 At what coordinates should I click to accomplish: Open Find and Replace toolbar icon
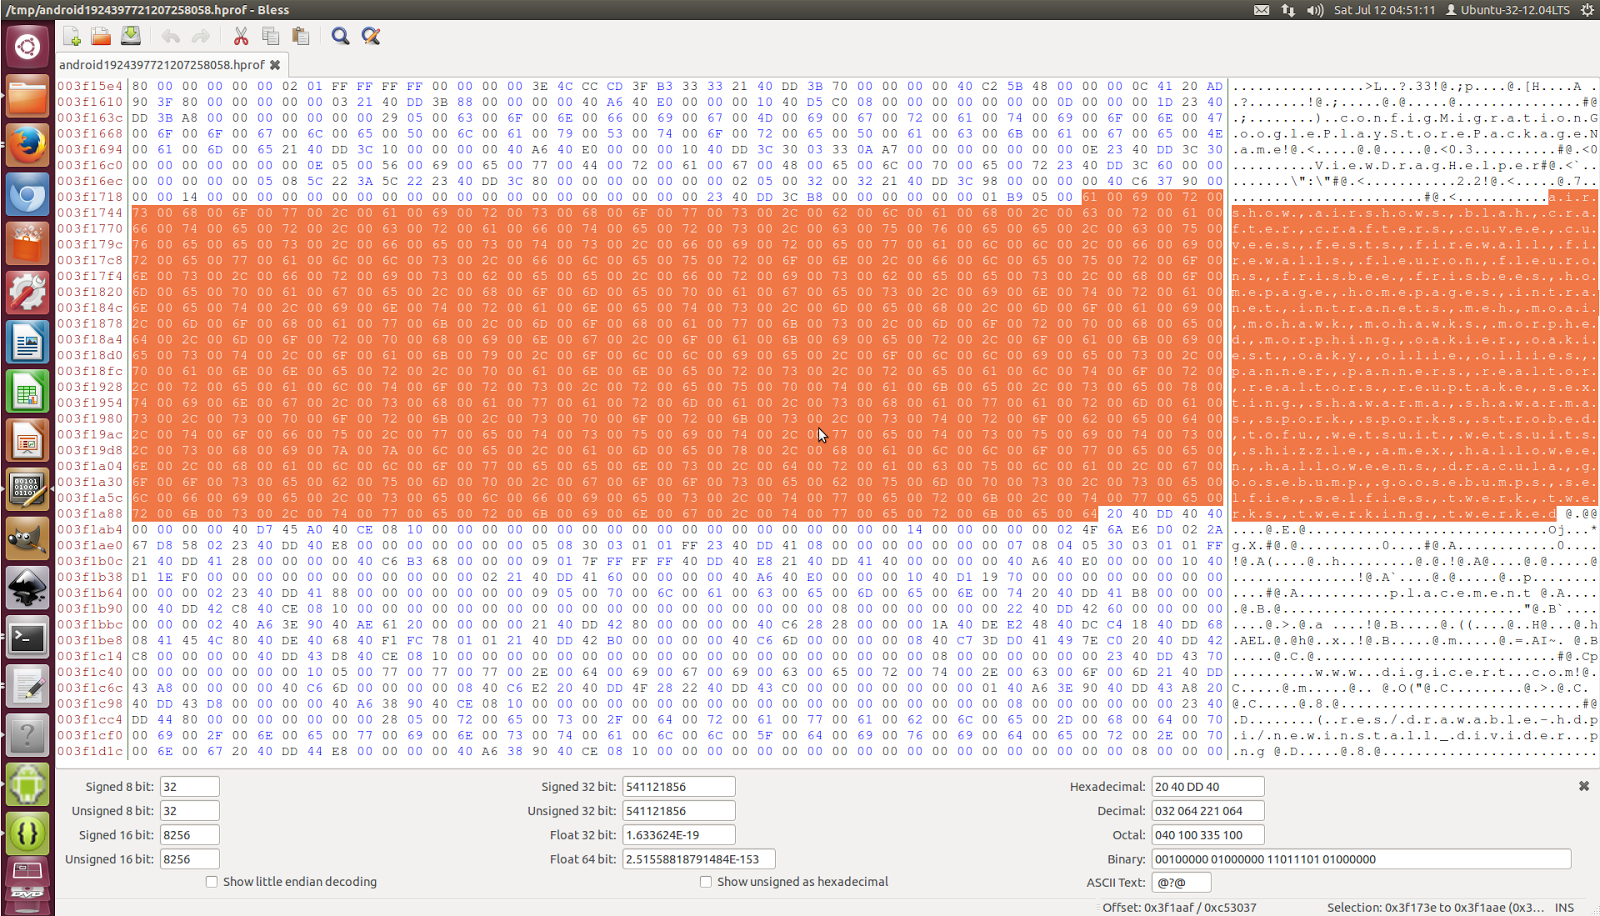pos(370,36)
